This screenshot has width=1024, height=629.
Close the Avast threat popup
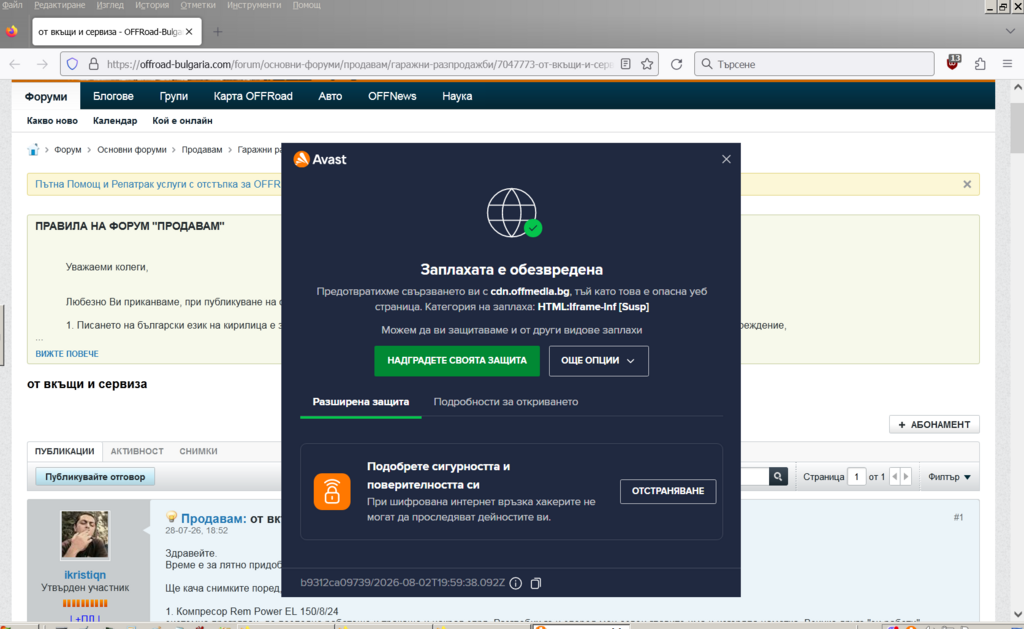pos(726,159)
